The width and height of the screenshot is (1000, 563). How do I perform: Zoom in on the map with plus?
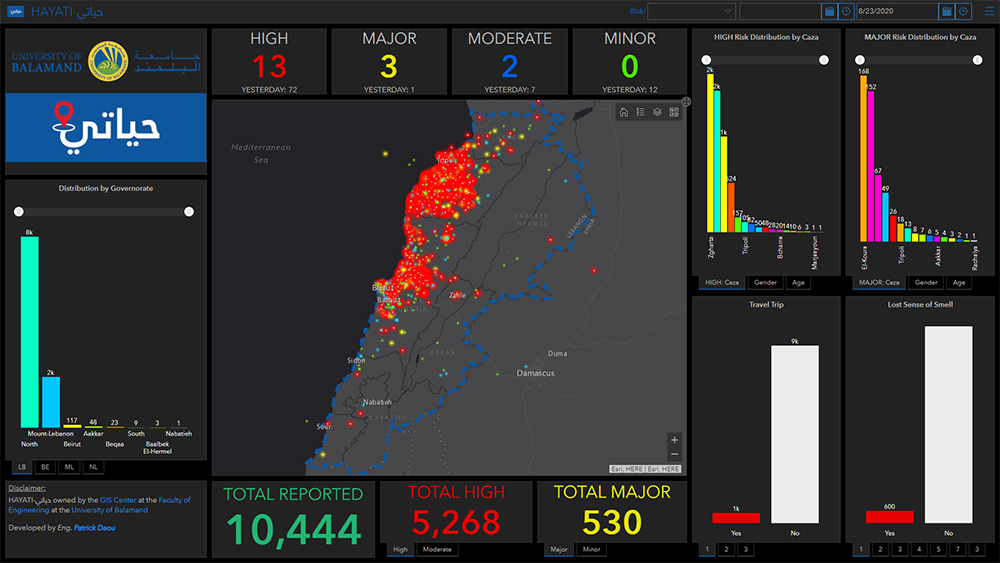pyautogui.click(x=675, y=440)
